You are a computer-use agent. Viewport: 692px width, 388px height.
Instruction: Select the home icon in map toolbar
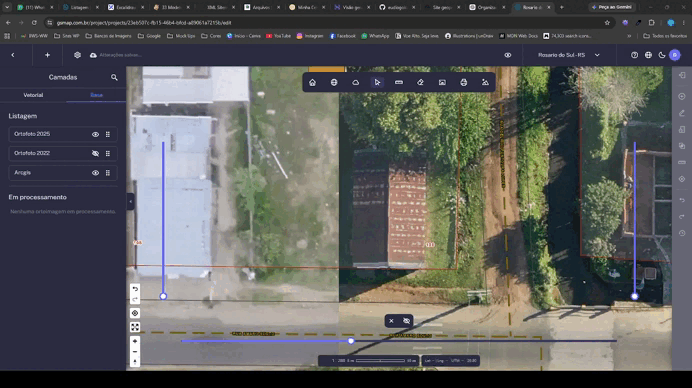pos(312,83)
